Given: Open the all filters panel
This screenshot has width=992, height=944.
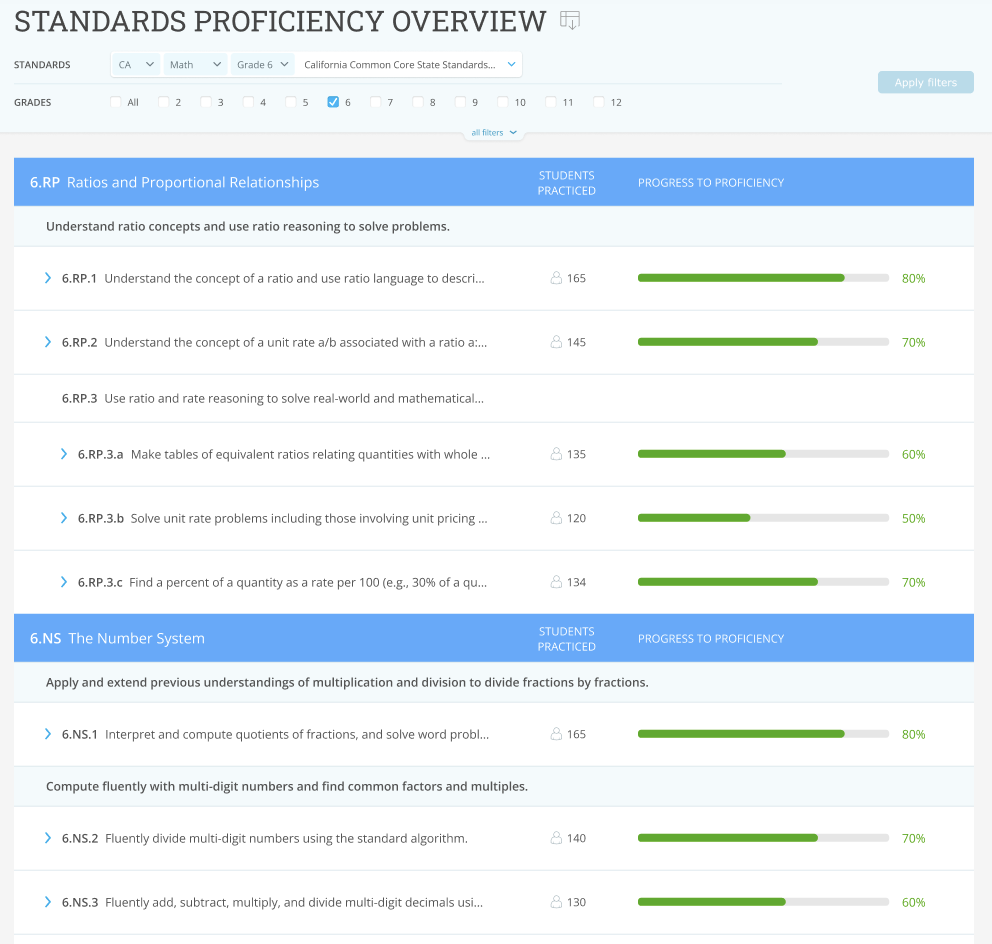Looking at the screenshot, I should tap(493, 131).
